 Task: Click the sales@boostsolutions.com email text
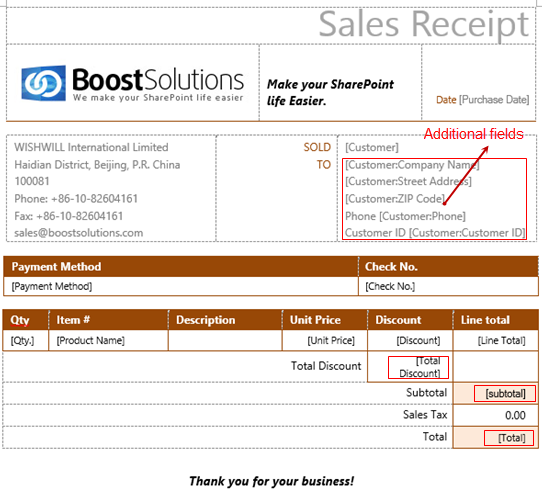pos(78,233)
